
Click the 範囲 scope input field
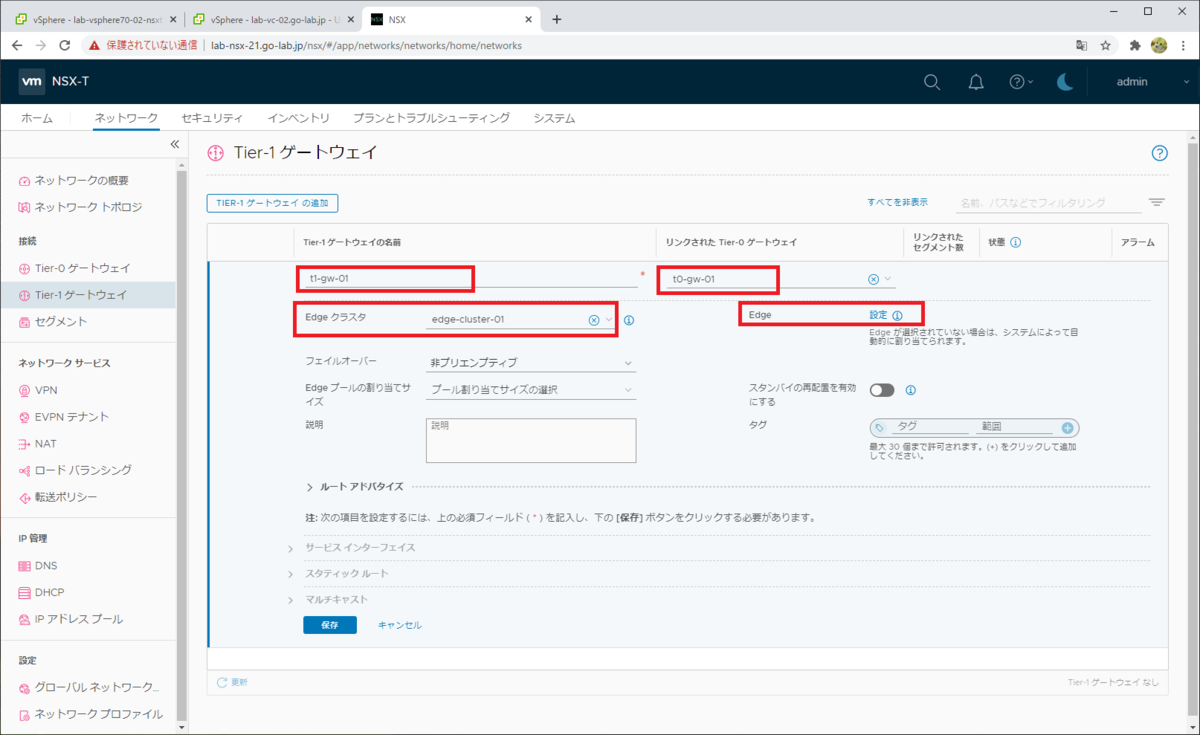[x=1015, y=426]
